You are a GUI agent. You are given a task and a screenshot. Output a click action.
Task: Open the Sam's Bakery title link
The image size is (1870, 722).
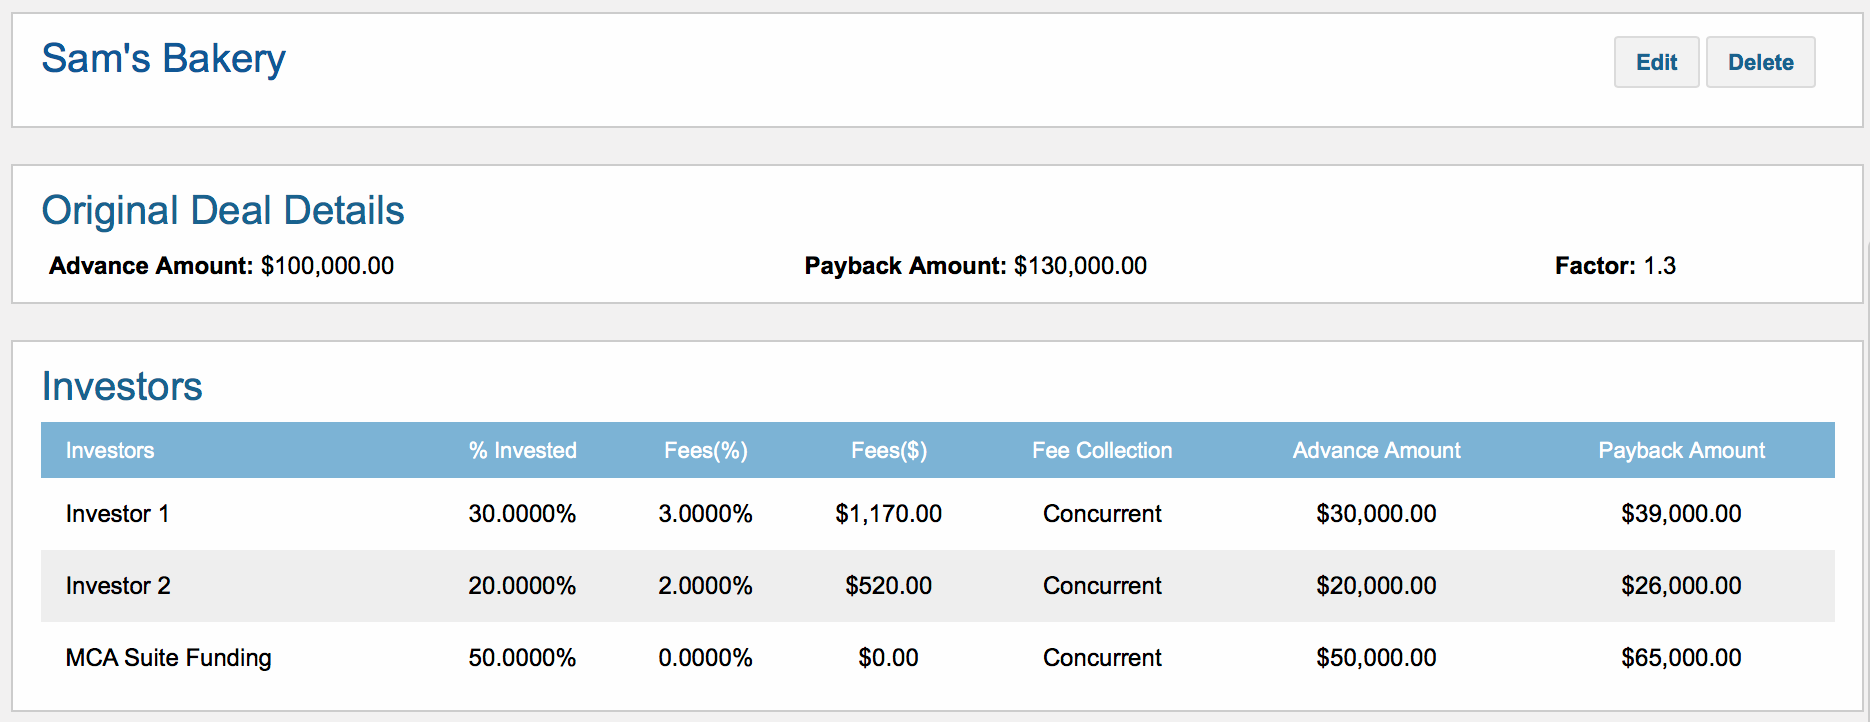pyautogui.click(x=163, y=59)
